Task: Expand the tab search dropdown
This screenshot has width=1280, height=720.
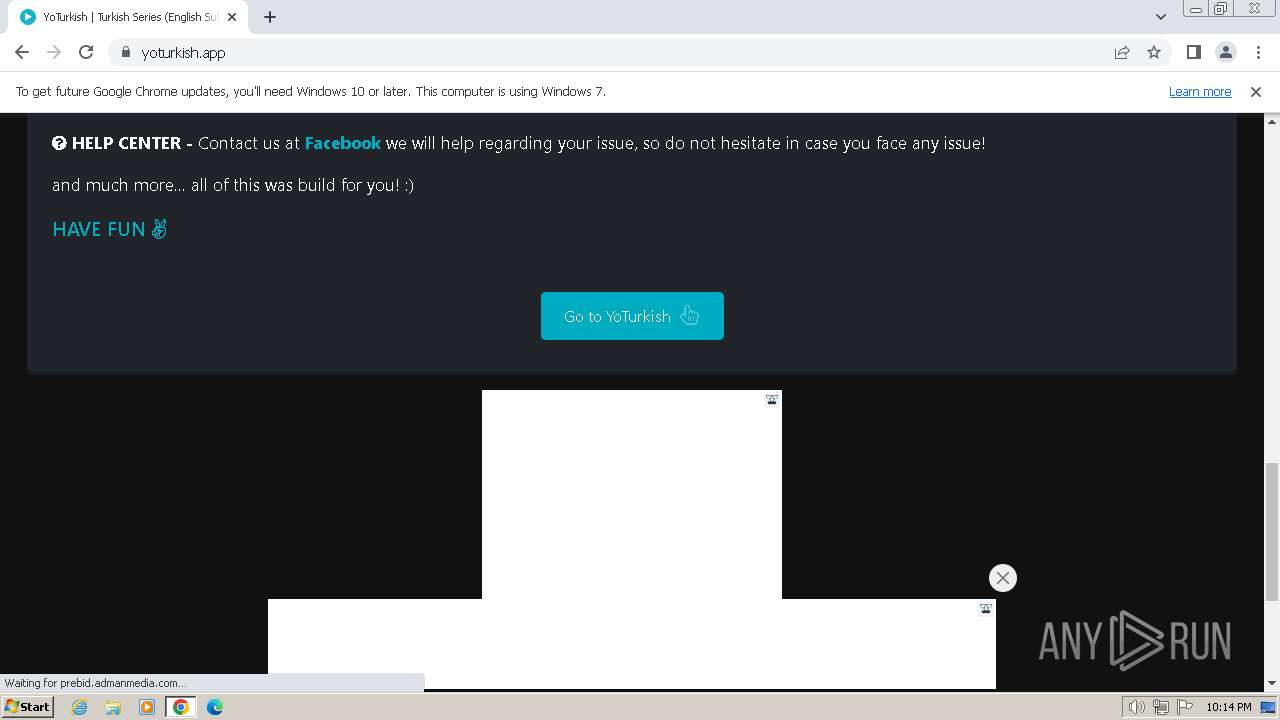Action: [x=1161, y=17]
